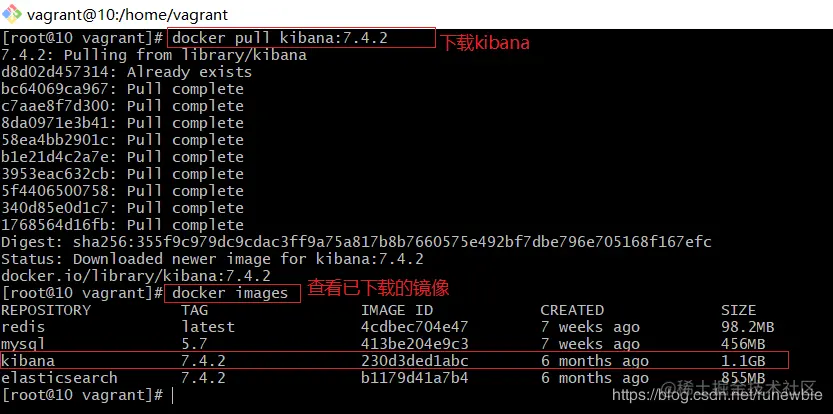Click the 'elasticsearch' repository name

pos(59,378)
